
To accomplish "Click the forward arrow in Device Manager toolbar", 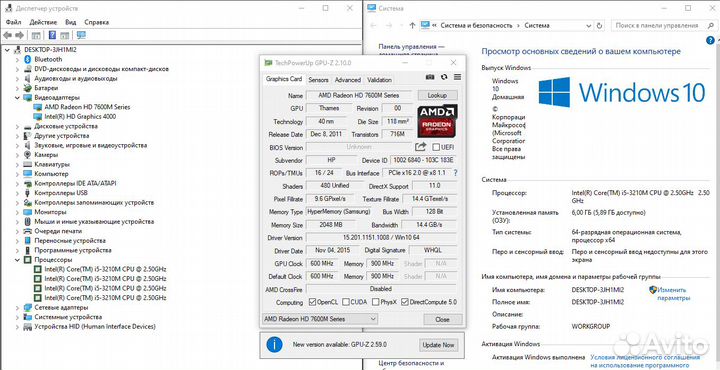I will pyautogui.click(x=19, y=35).
